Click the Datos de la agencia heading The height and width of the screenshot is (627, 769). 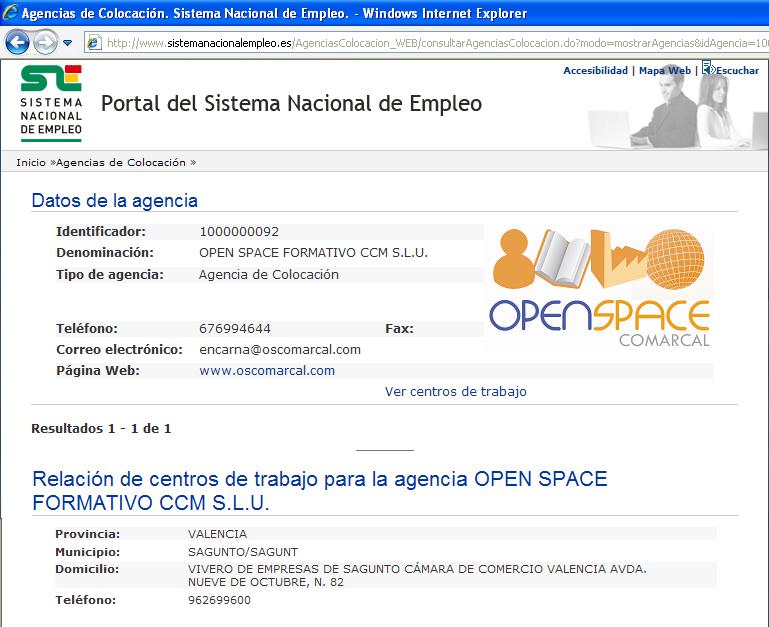[114, 201]
